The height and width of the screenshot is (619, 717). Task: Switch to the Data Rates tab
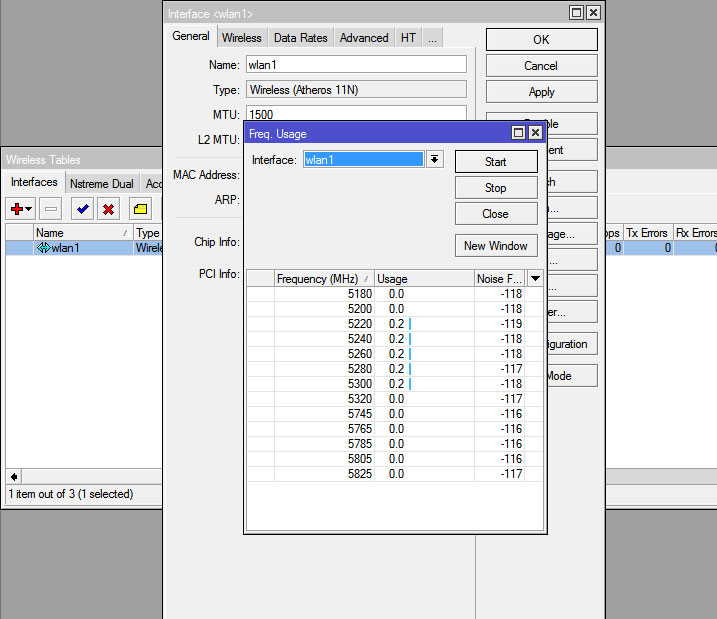pos(300,38)
